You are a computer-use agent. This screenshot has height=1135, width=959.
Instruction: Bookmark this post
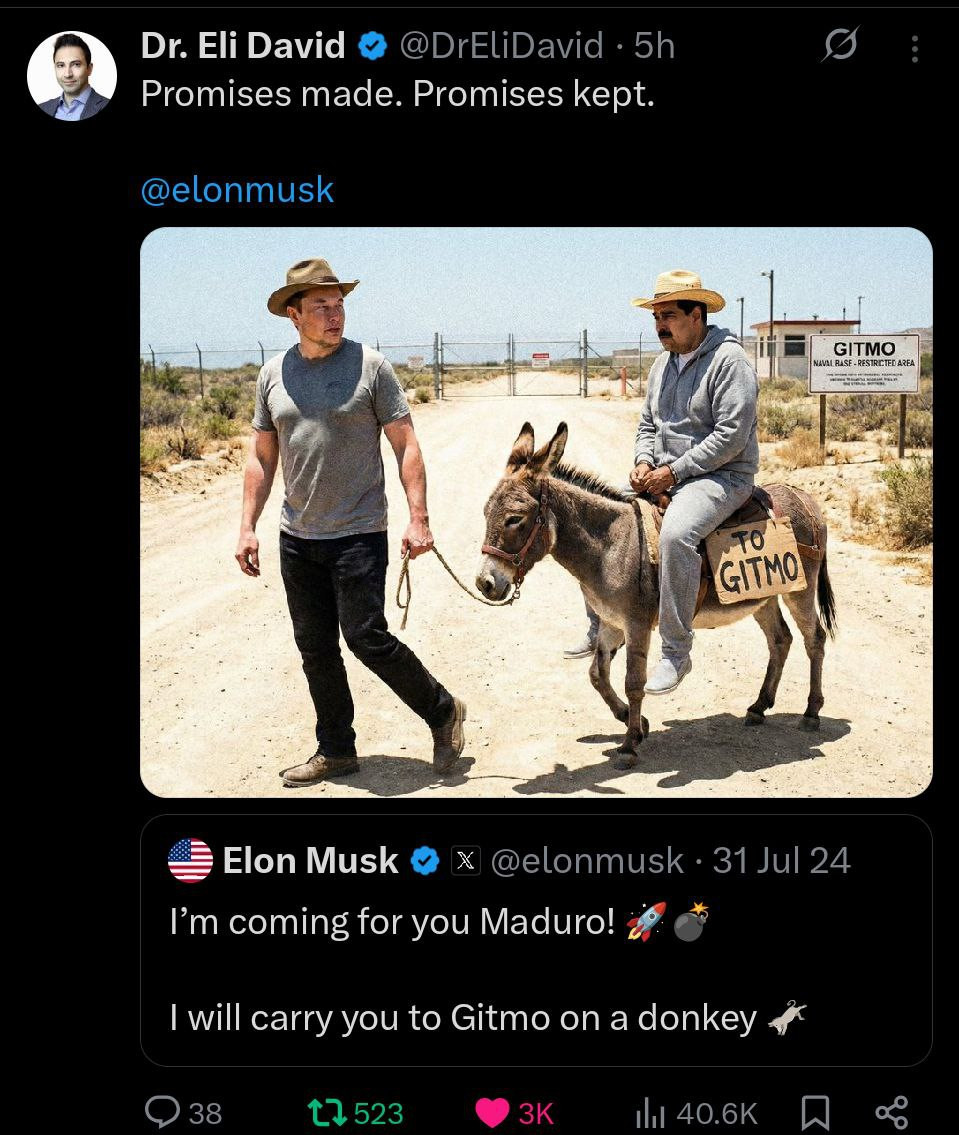(x=816, y=1111)
